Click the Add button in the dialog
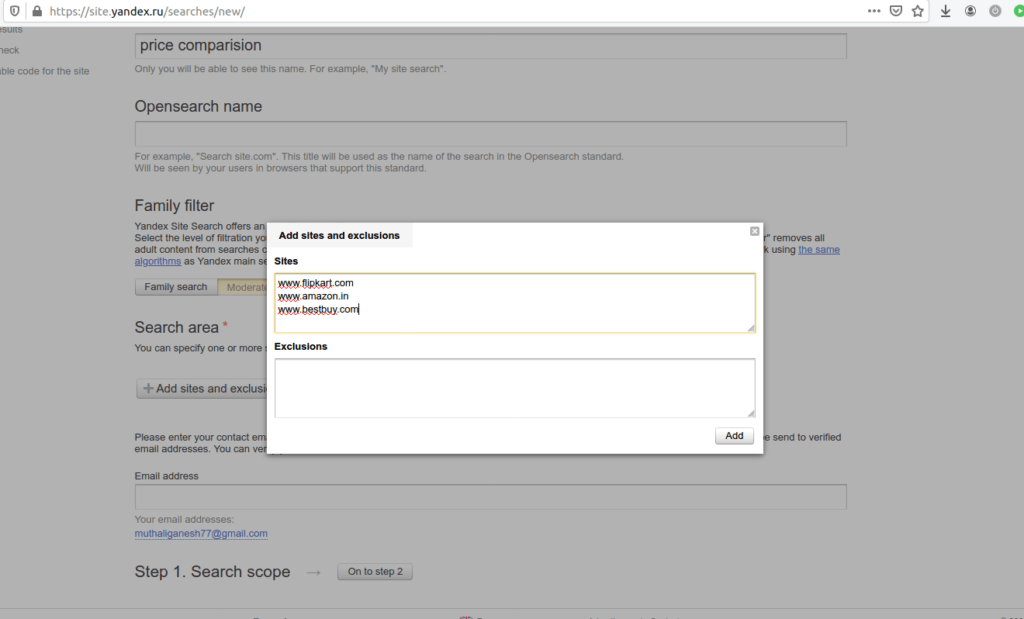This screenshot has width=1024, height=619. (734, 435)
